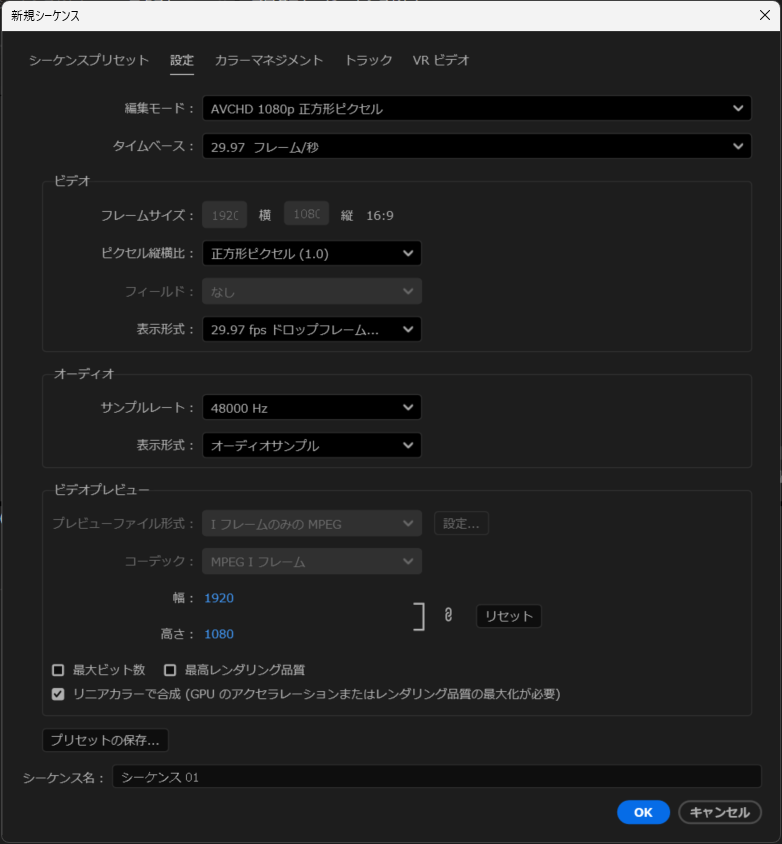This screenshot has height=844, width=782.
Task: Click the プレビューファイル形式 dropdown
Action: pos(312,524)
